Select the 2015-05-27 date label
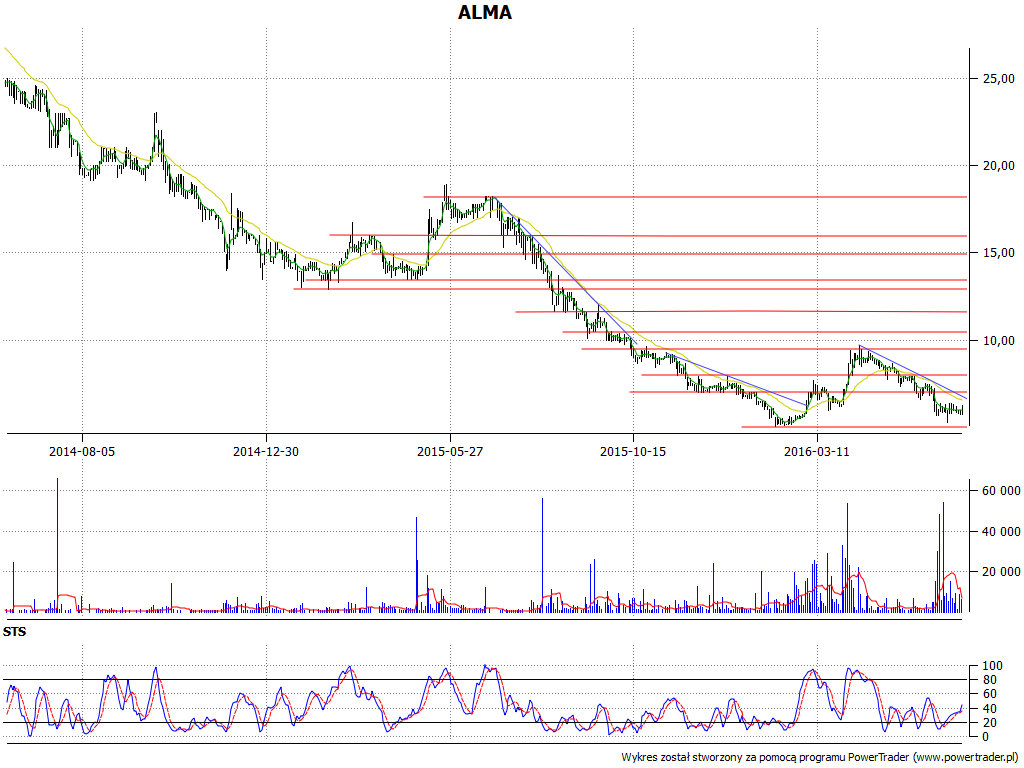The height and width of the screenshot is (768, 1024). click(x=450, y=451)
